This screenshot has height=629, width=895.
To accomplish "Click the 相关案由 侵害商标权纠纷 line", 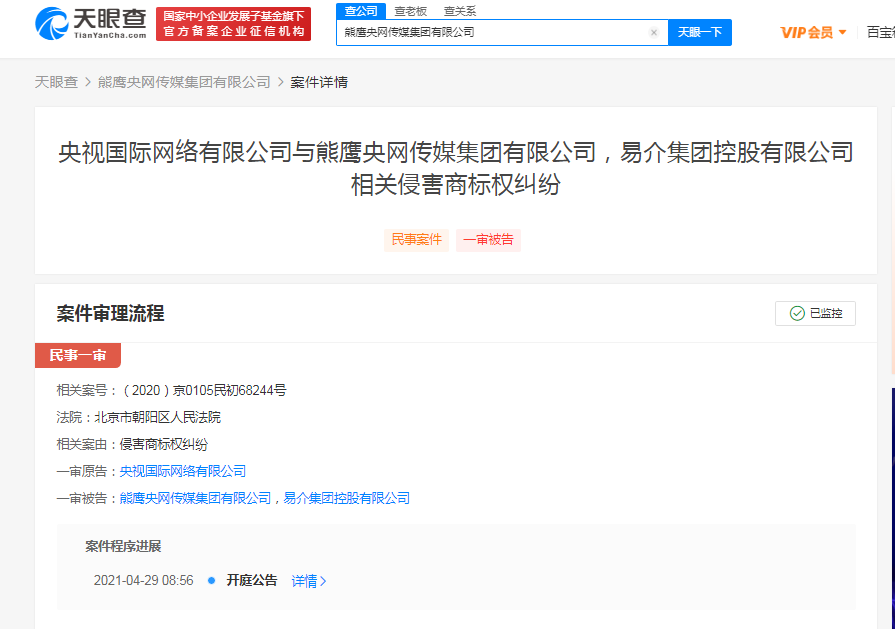I will (x=132, y=444).
